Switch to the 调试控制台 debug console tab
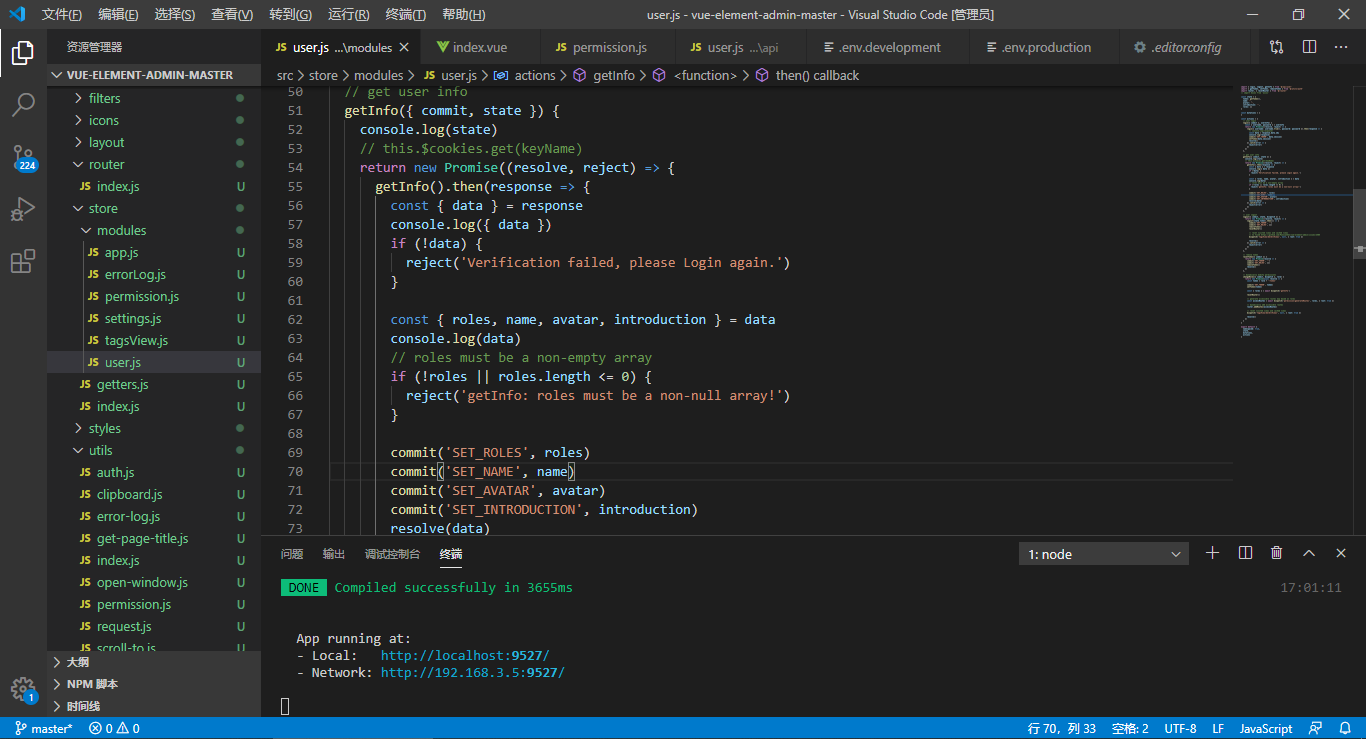Image resolution: width=1366 pixels, height=739 pixels. 392,554
